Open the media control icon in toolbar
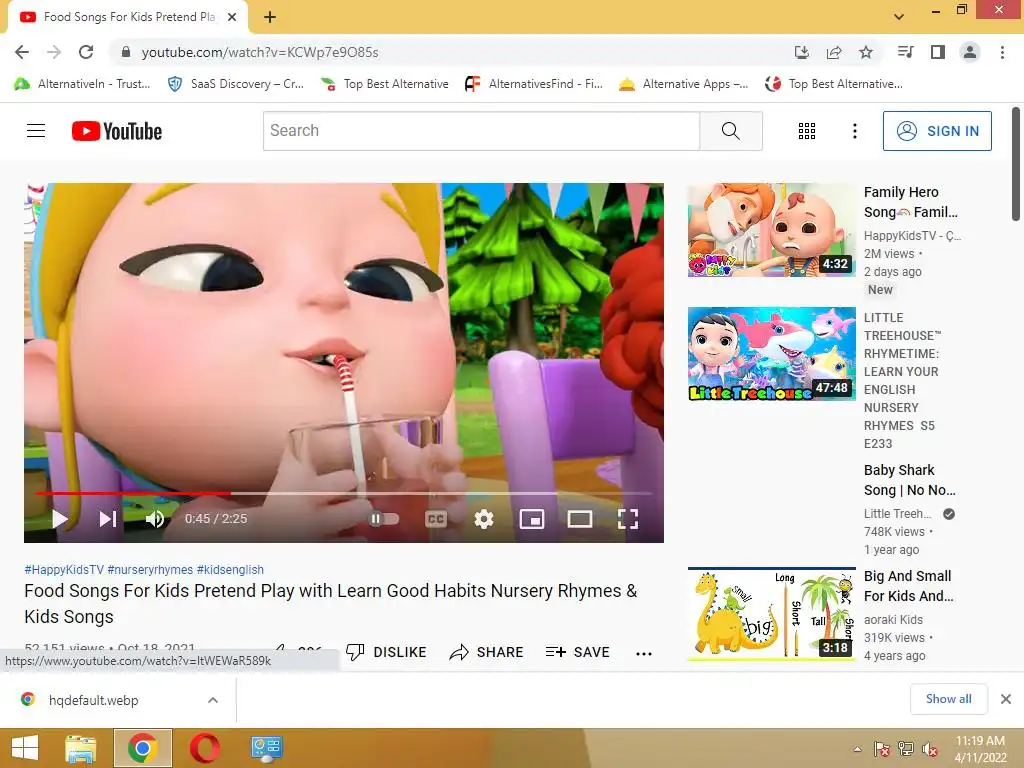 (x=905, y=52)
